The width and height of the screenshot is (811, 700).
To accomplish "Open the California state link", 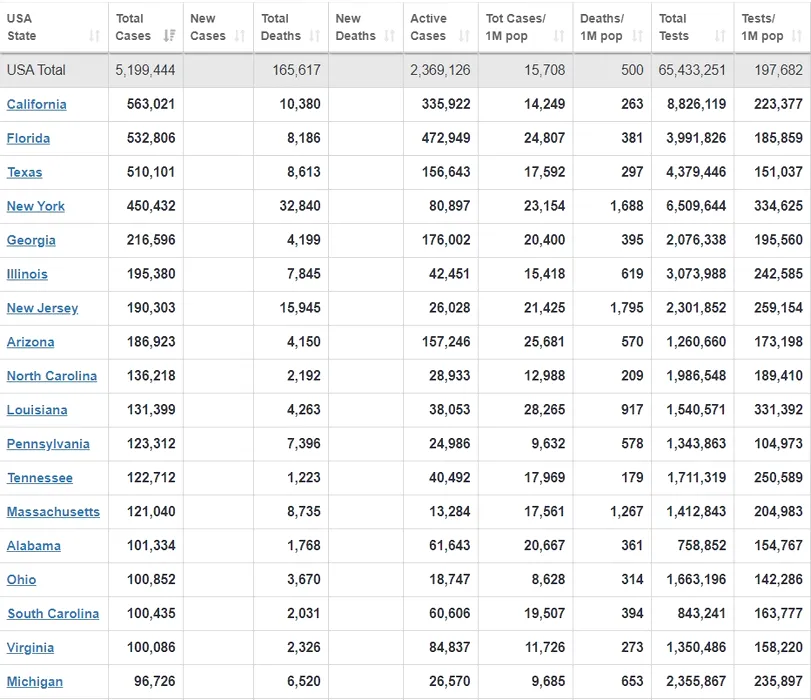I will tap(37, 105).
